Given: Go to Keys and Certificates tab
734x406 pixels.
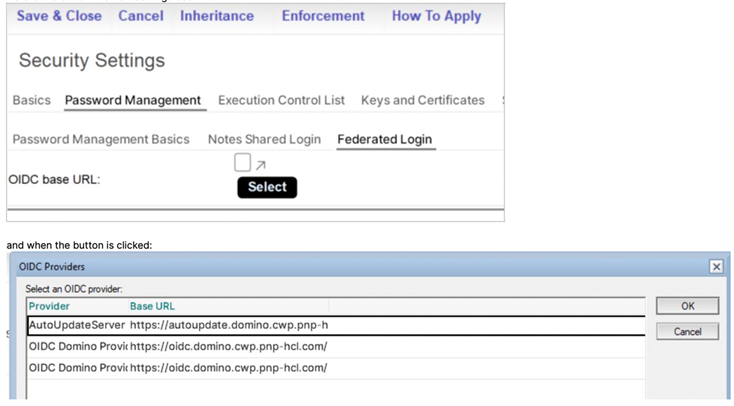Looking at the screenshot, I should coord(423,100).
